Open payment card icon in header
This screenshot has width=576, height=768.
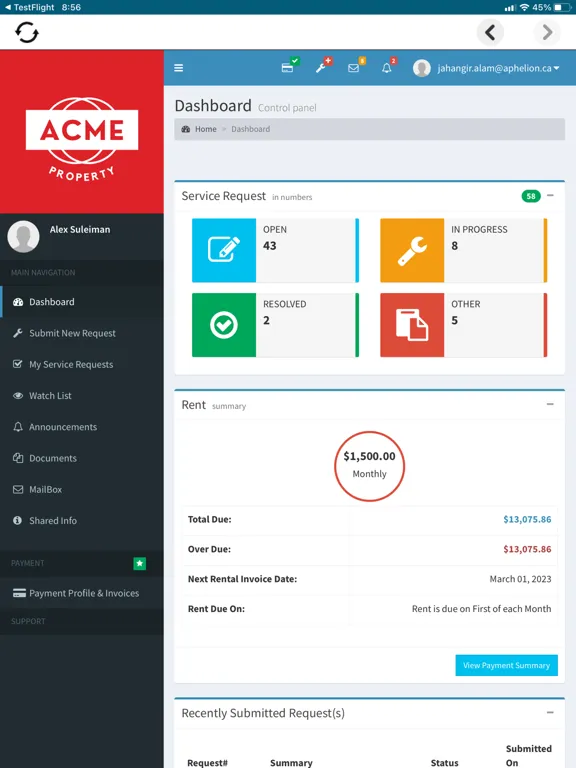point(288,68)
